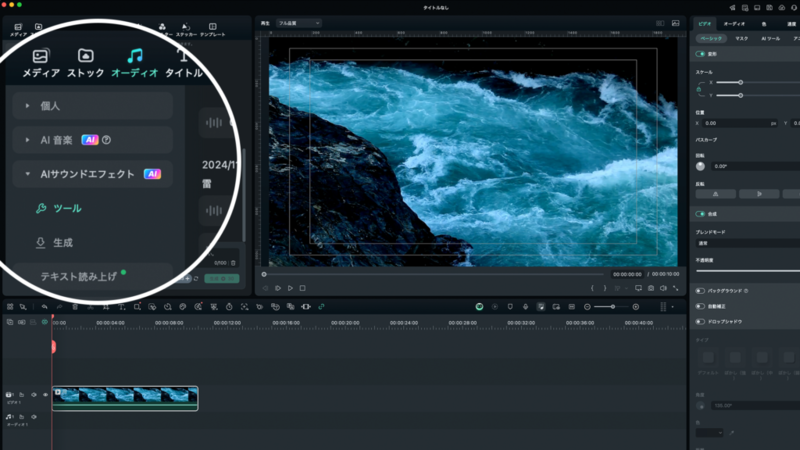Toggle the 変形 switch
The image size is (800, 450).
[700, 54]
